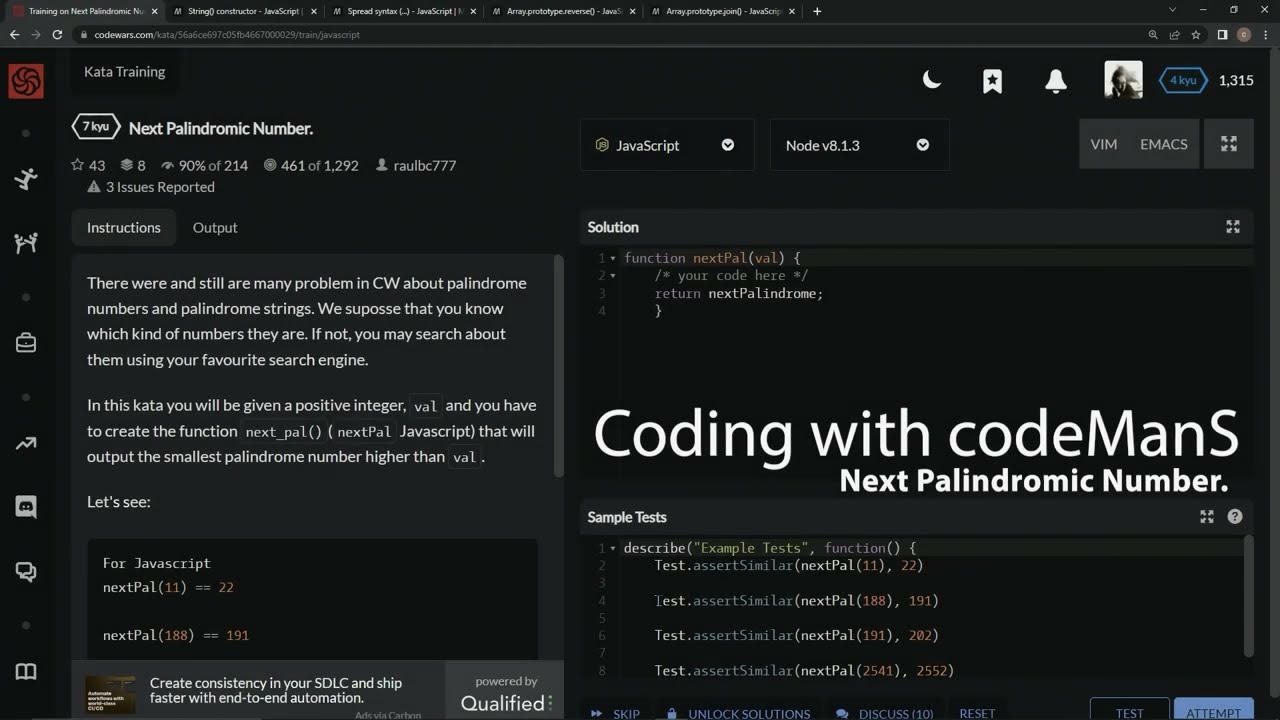Open the chat bubbles discussions sidebar icon
Screen dimensions: 1280x720
26,572
